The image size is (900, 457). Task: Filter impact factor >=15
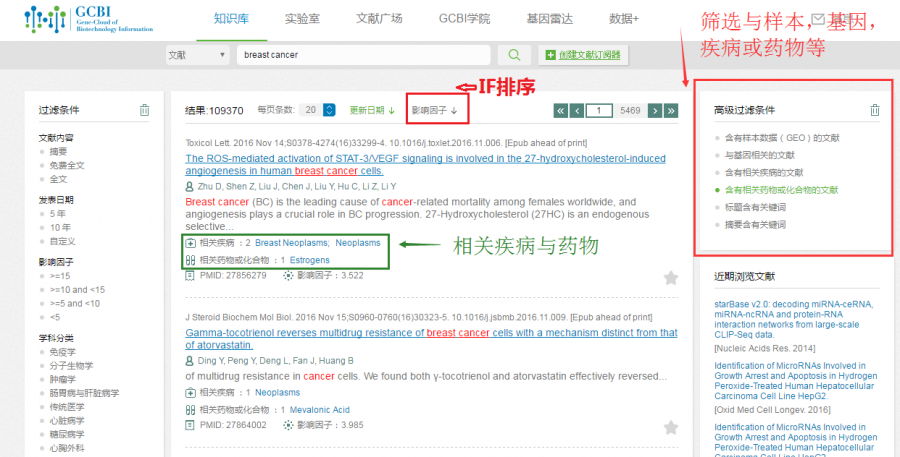tap(60, 276)
